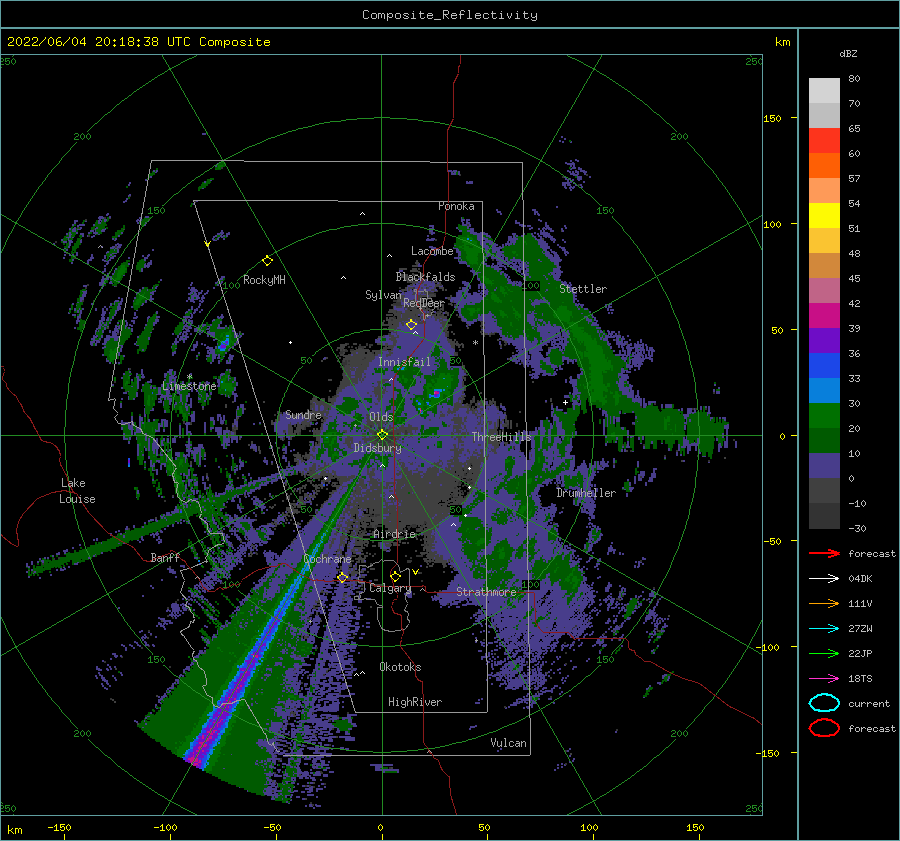Click the purple dBZ legend swatch
The width and height of the screenshot is (900, 841).
click(x=824, y=341)
